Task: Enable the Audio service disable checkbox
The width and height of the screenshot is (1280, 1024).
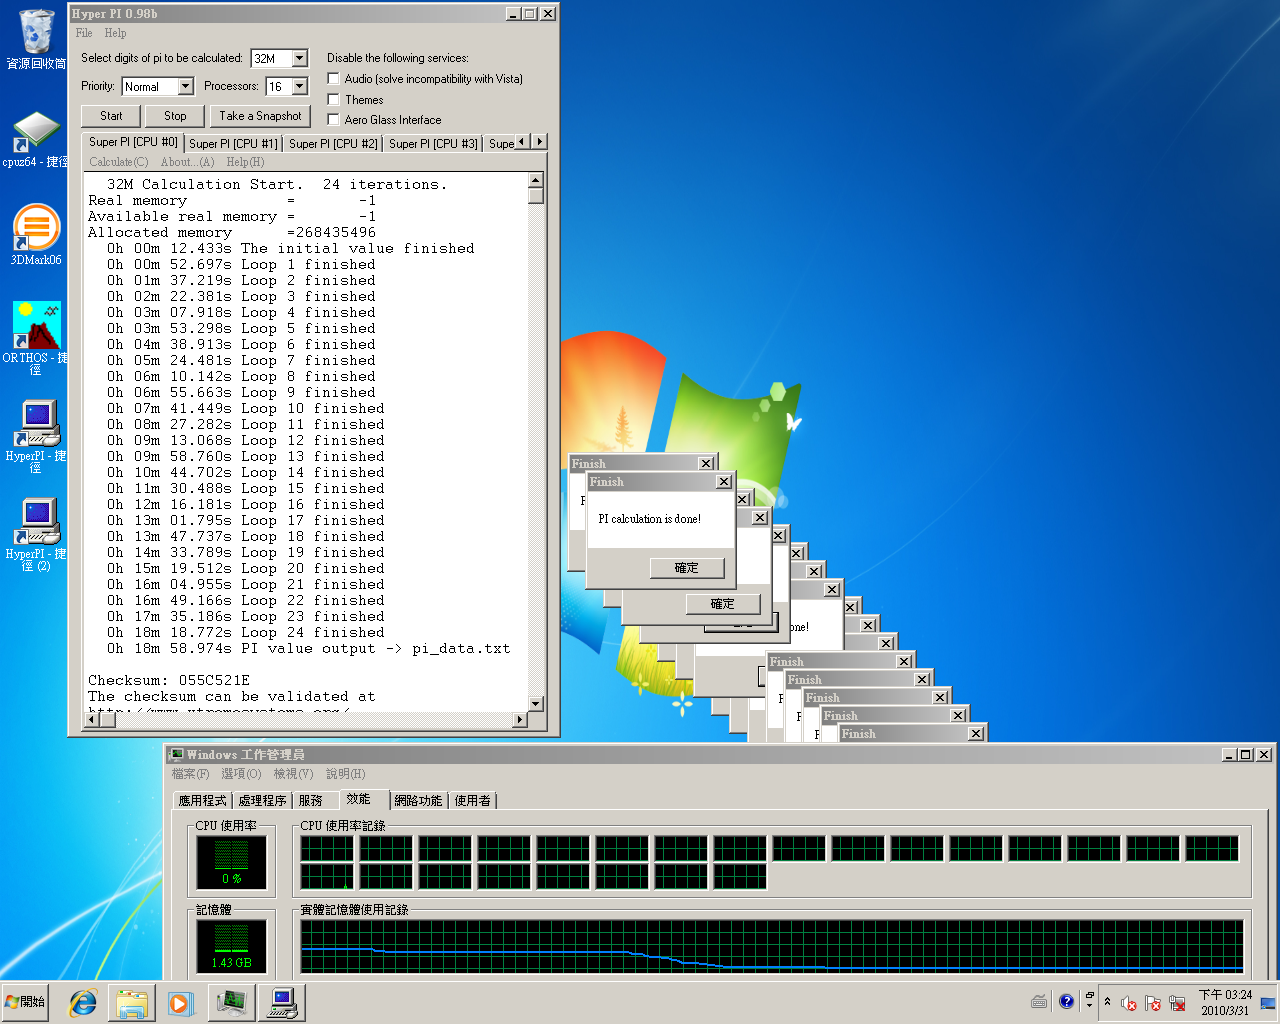Action: click(x=334, y=78)
